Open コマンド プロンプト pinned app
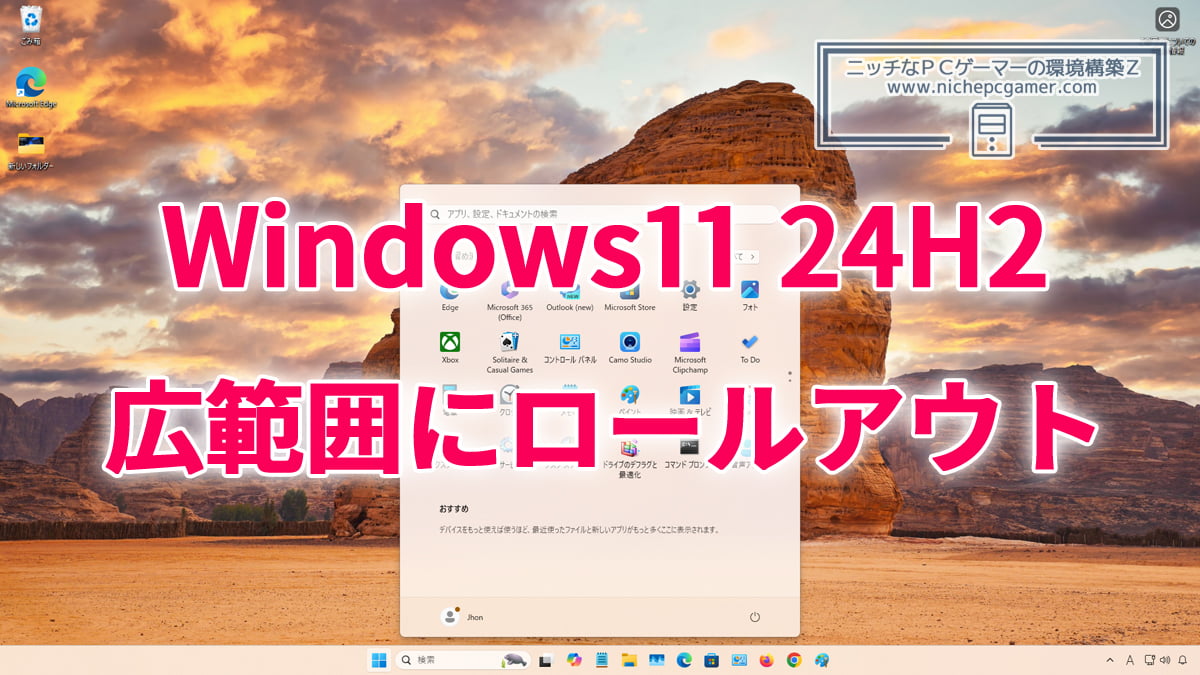This screenshot has height=675, width=1200. (690, 454)
